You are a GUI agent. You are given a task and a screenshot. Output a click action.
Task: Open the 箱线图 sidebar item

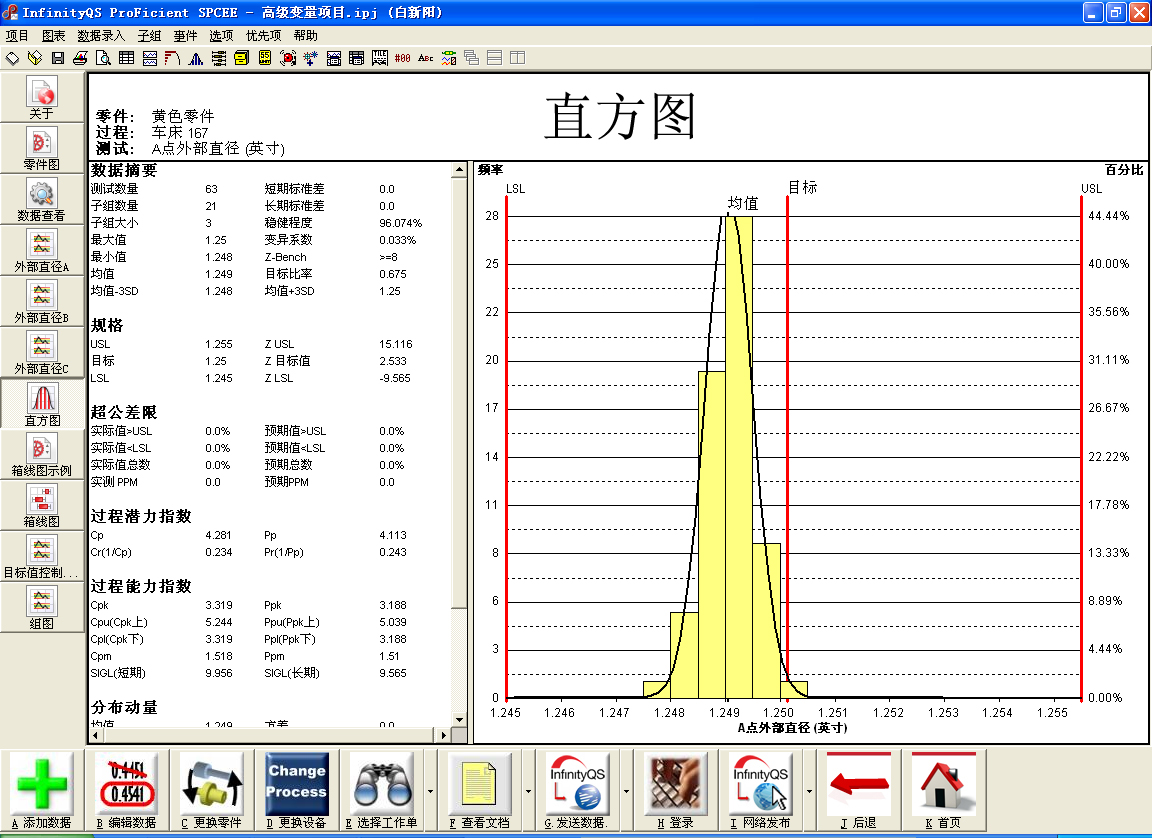pyautogui.click(x=42, y=505)
